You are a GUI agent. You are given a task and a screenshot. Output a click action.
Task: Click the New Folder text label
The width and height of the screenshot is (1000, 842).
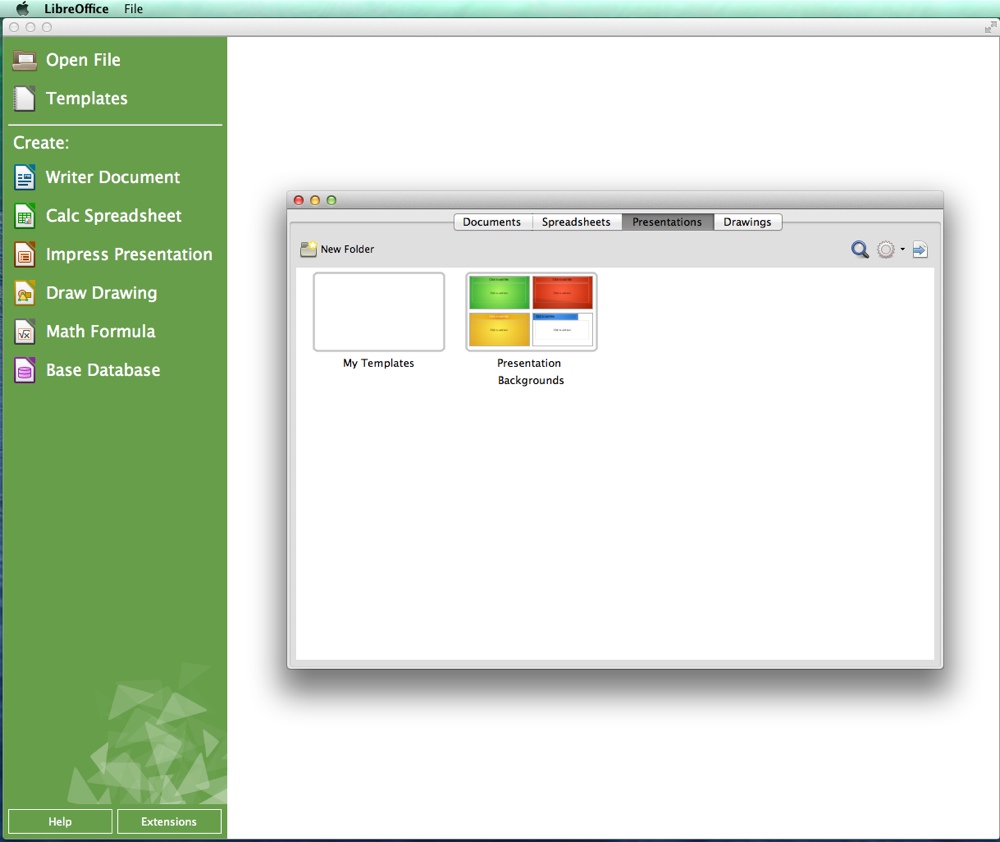pos(347,249)
